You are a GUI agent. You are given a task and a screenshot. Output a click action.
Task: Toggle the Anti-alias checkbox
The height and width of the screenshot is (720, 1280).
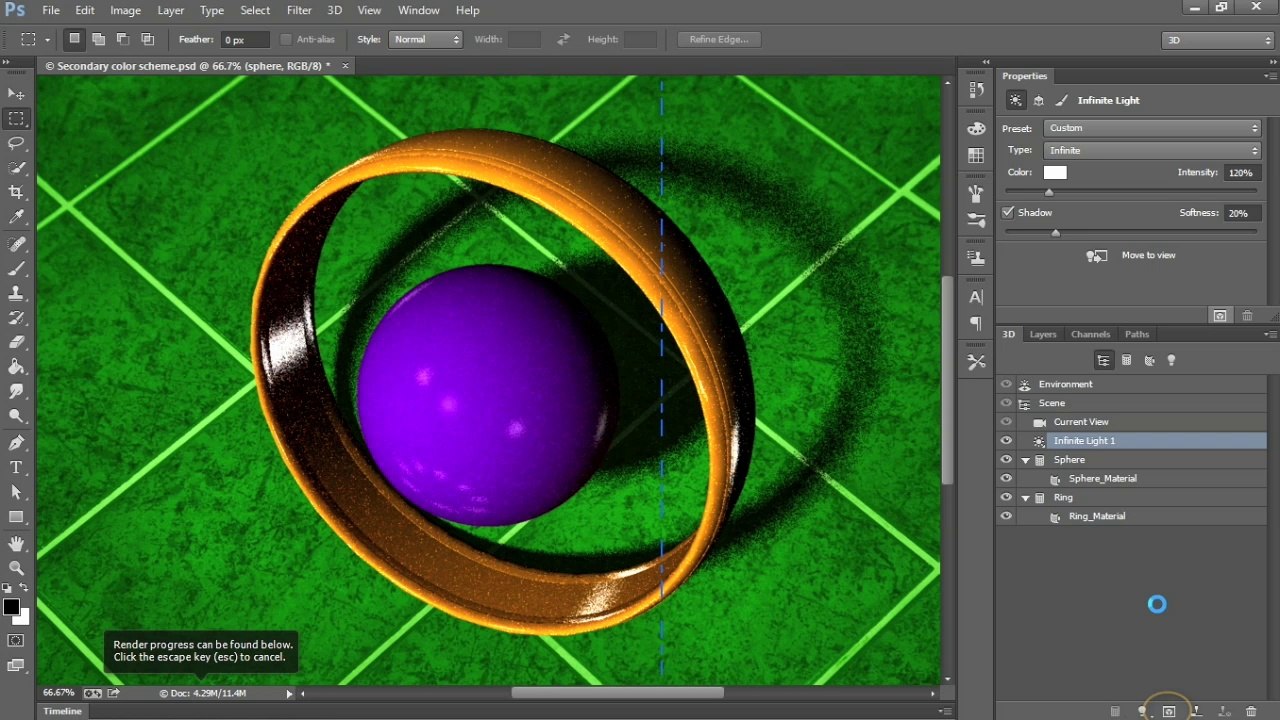[x=286, y=40]
